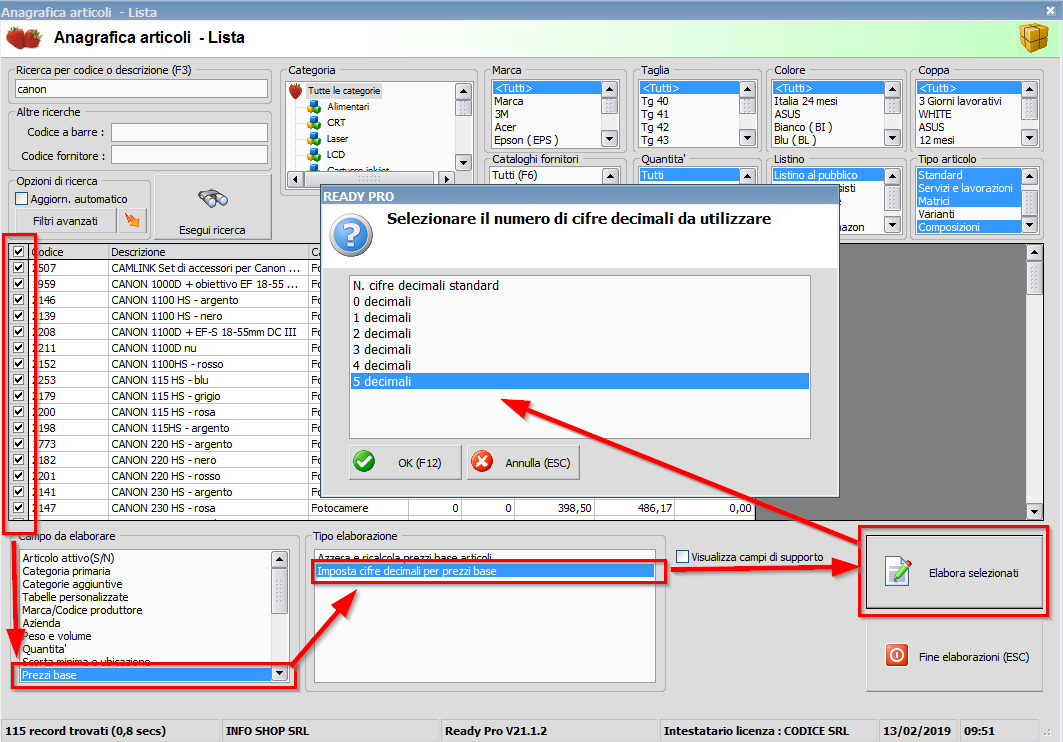Click down arrow of Categoria tree scrollbar
This screenshot has height=742, width=1063.
tap(464, 162)
